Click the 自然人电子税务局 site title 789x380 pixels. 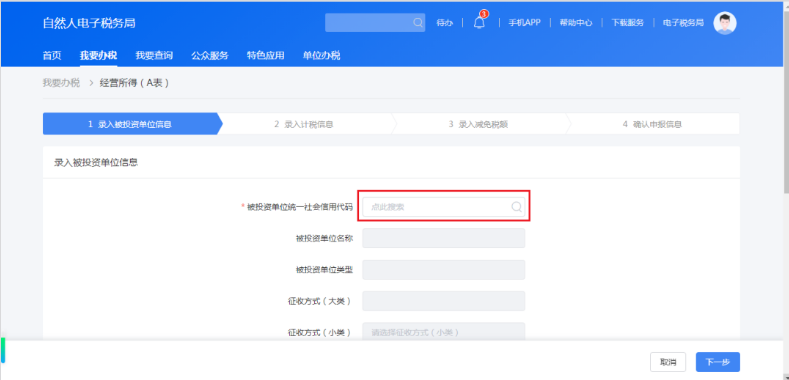pos(89,23)
